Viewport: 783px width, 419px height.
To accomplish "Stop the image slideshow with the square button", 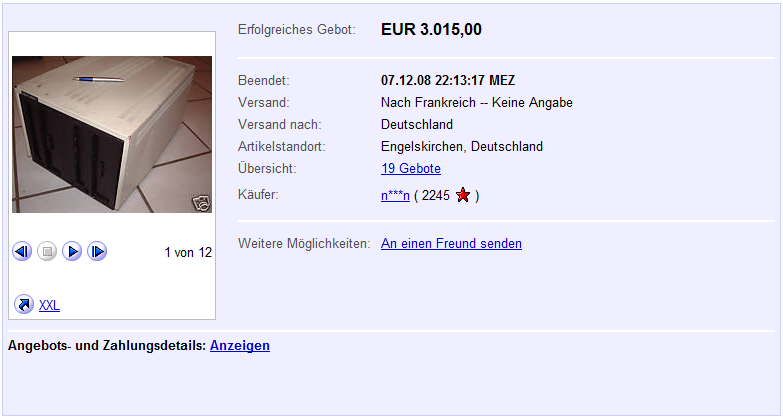I will (47, 251).
